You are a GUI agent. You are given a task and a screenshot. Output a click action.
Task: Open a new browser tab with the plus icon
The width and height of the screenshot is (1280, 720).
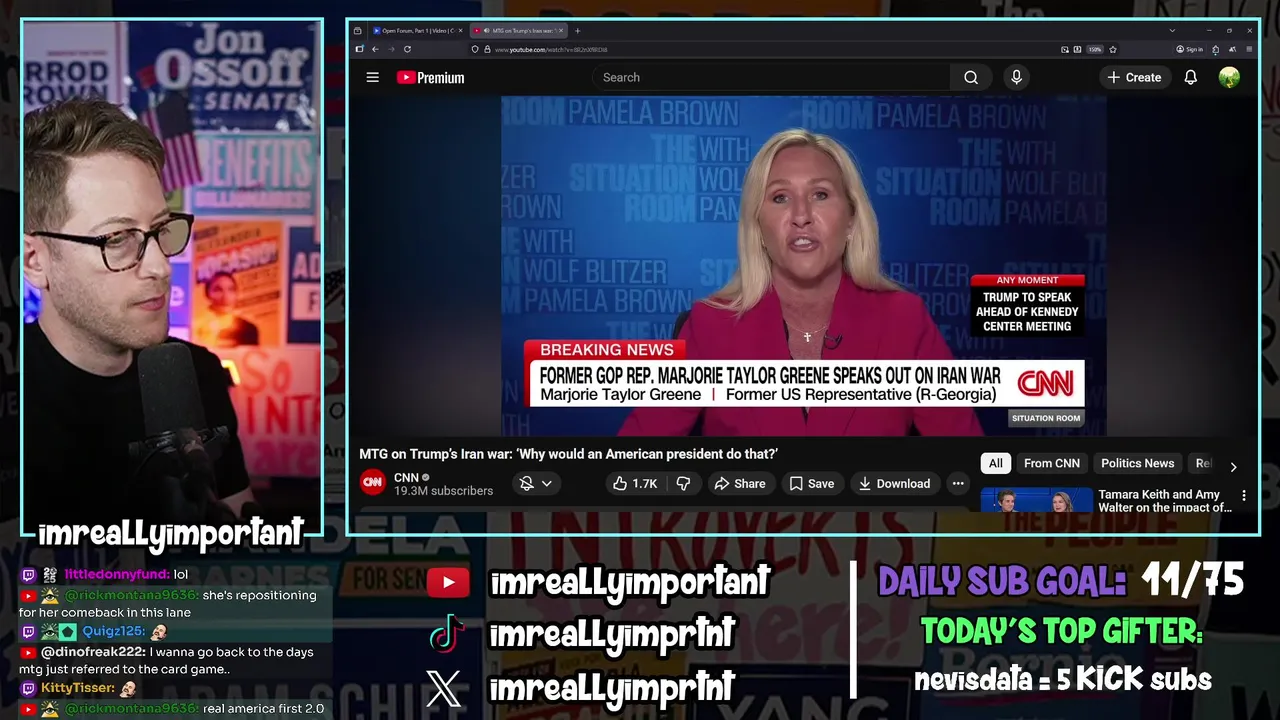(577, 31)
